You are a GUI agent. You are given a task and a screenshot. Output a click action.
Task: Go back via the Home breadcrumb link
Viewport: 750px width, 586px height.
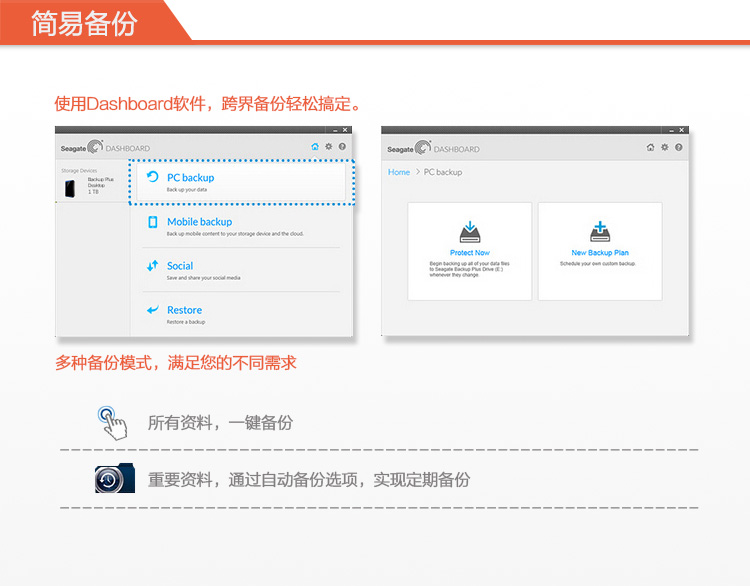tap(399, 172)
